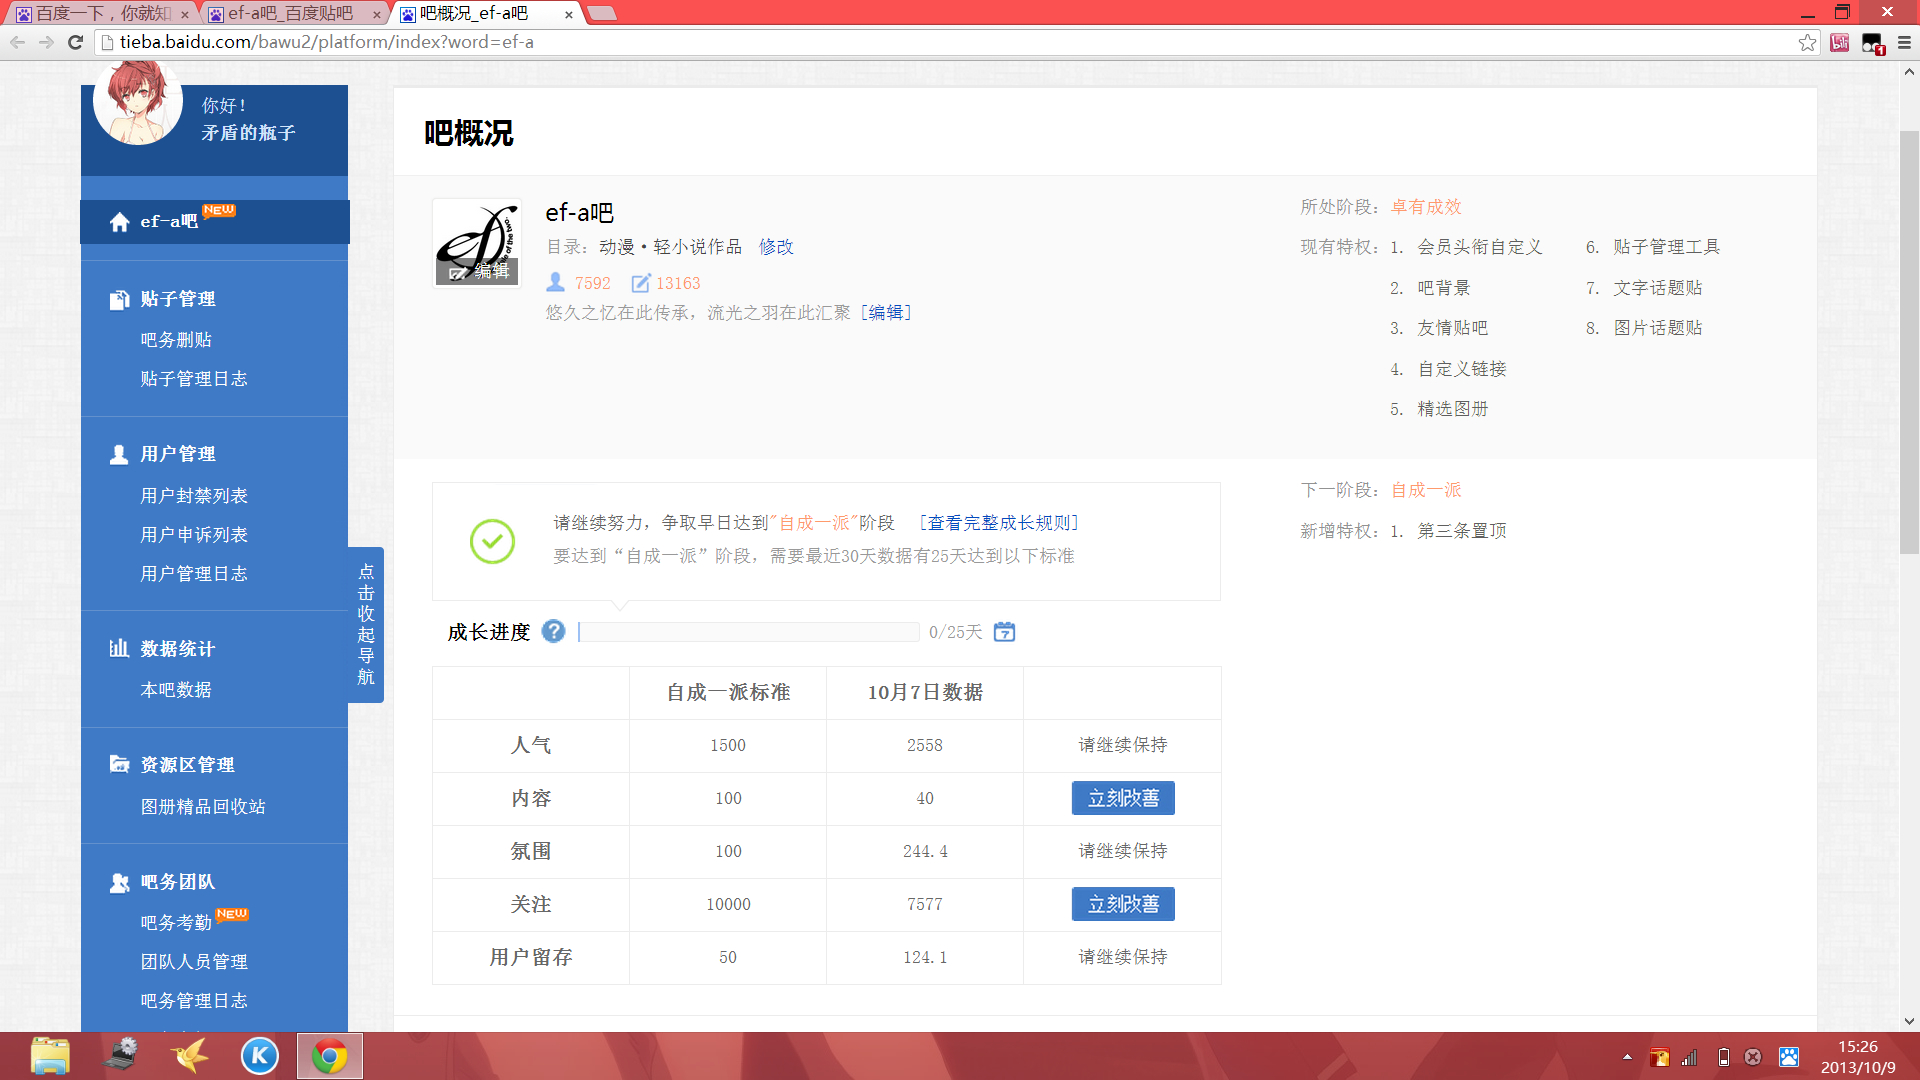Screen dimensions: 1920x1080
Task: Click 修改 link next to directory
Action: pyautogui.click(x=775, y=247)
